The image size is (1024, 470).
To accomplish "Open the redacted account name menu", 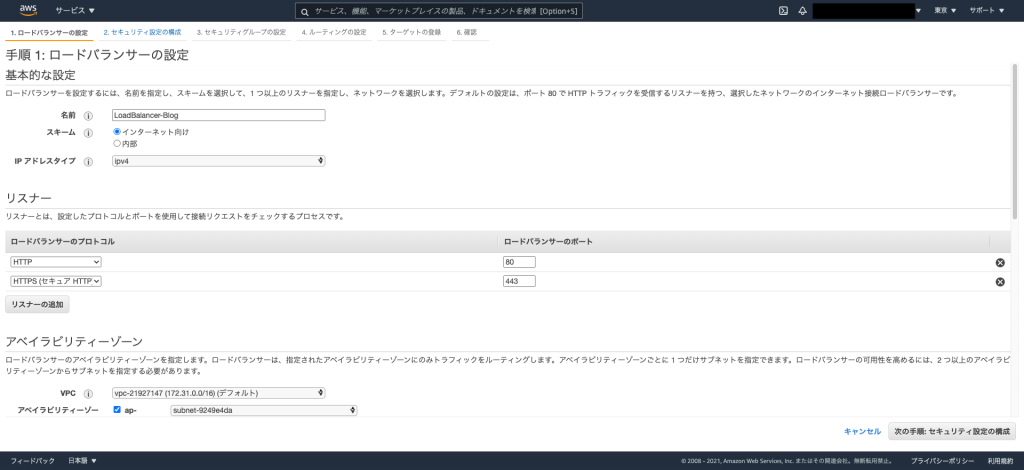I will click(867, 10).
